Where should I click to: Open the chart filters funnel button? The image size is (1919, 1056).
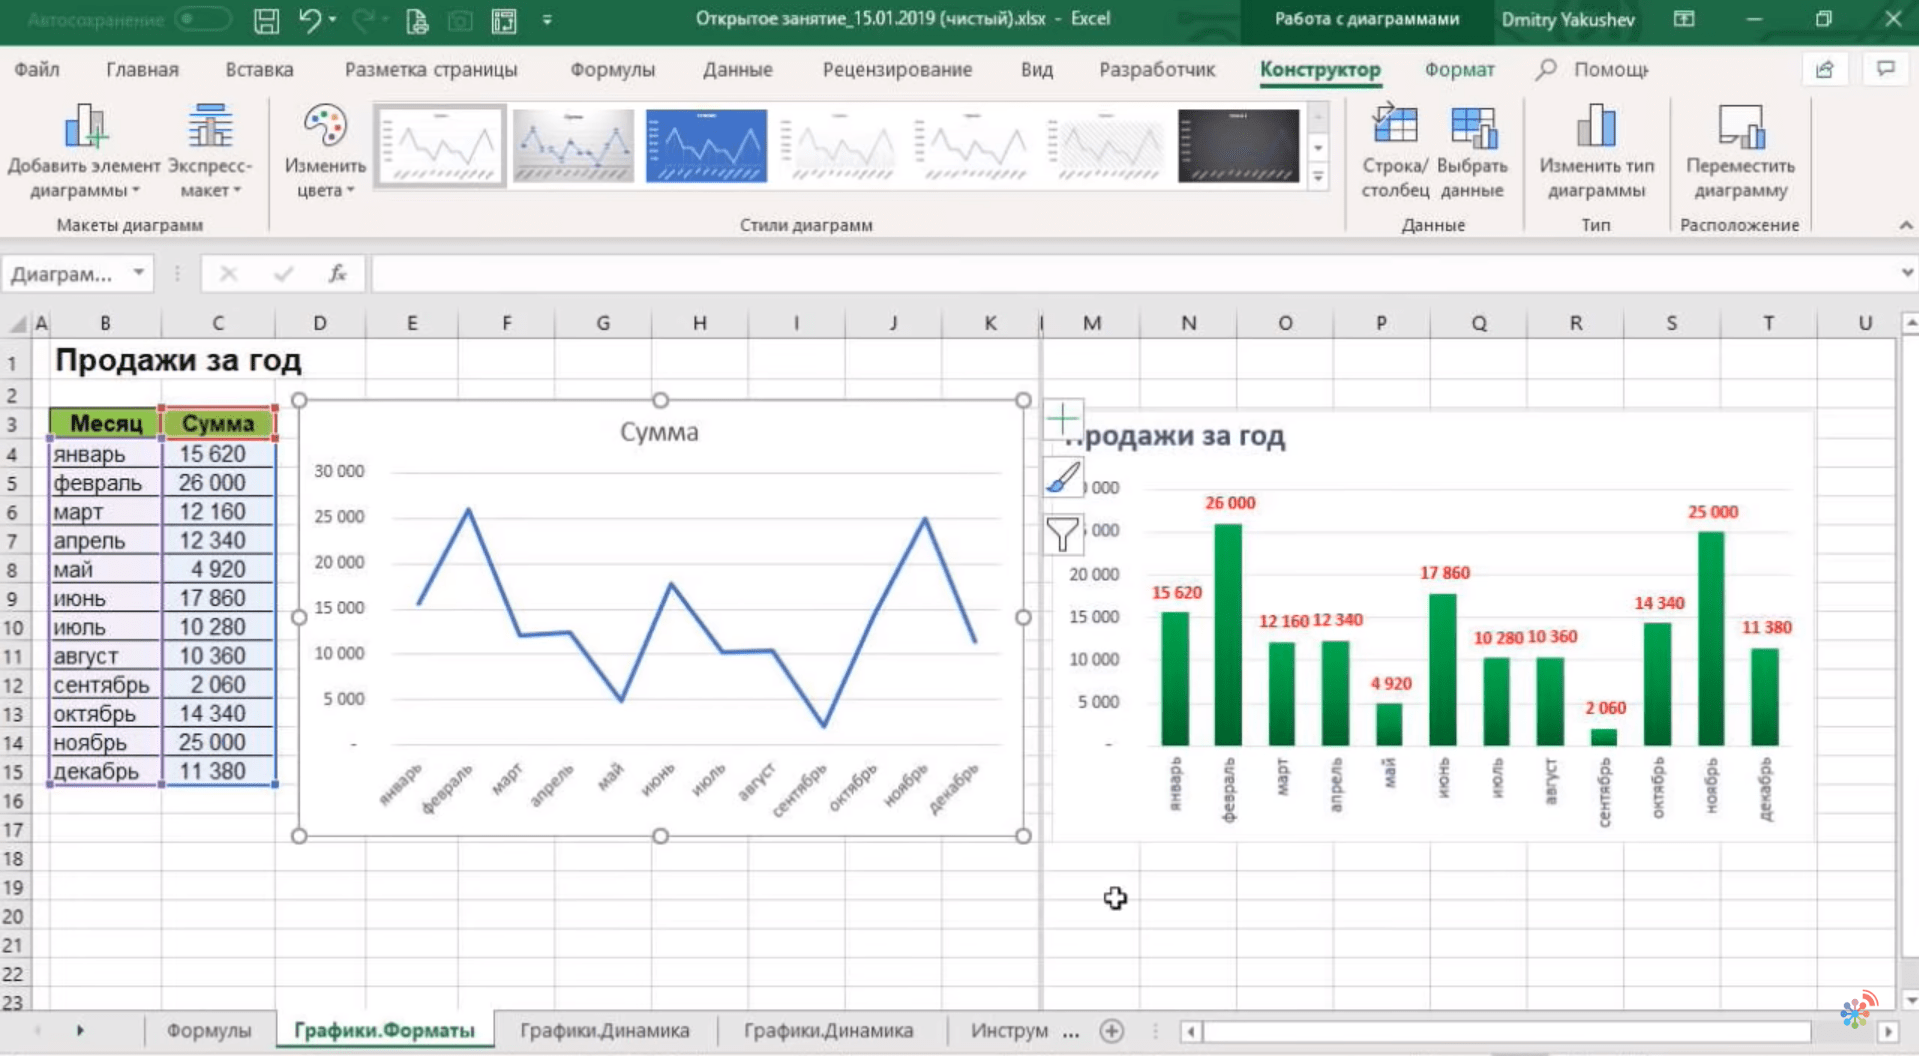[1062, 534]
